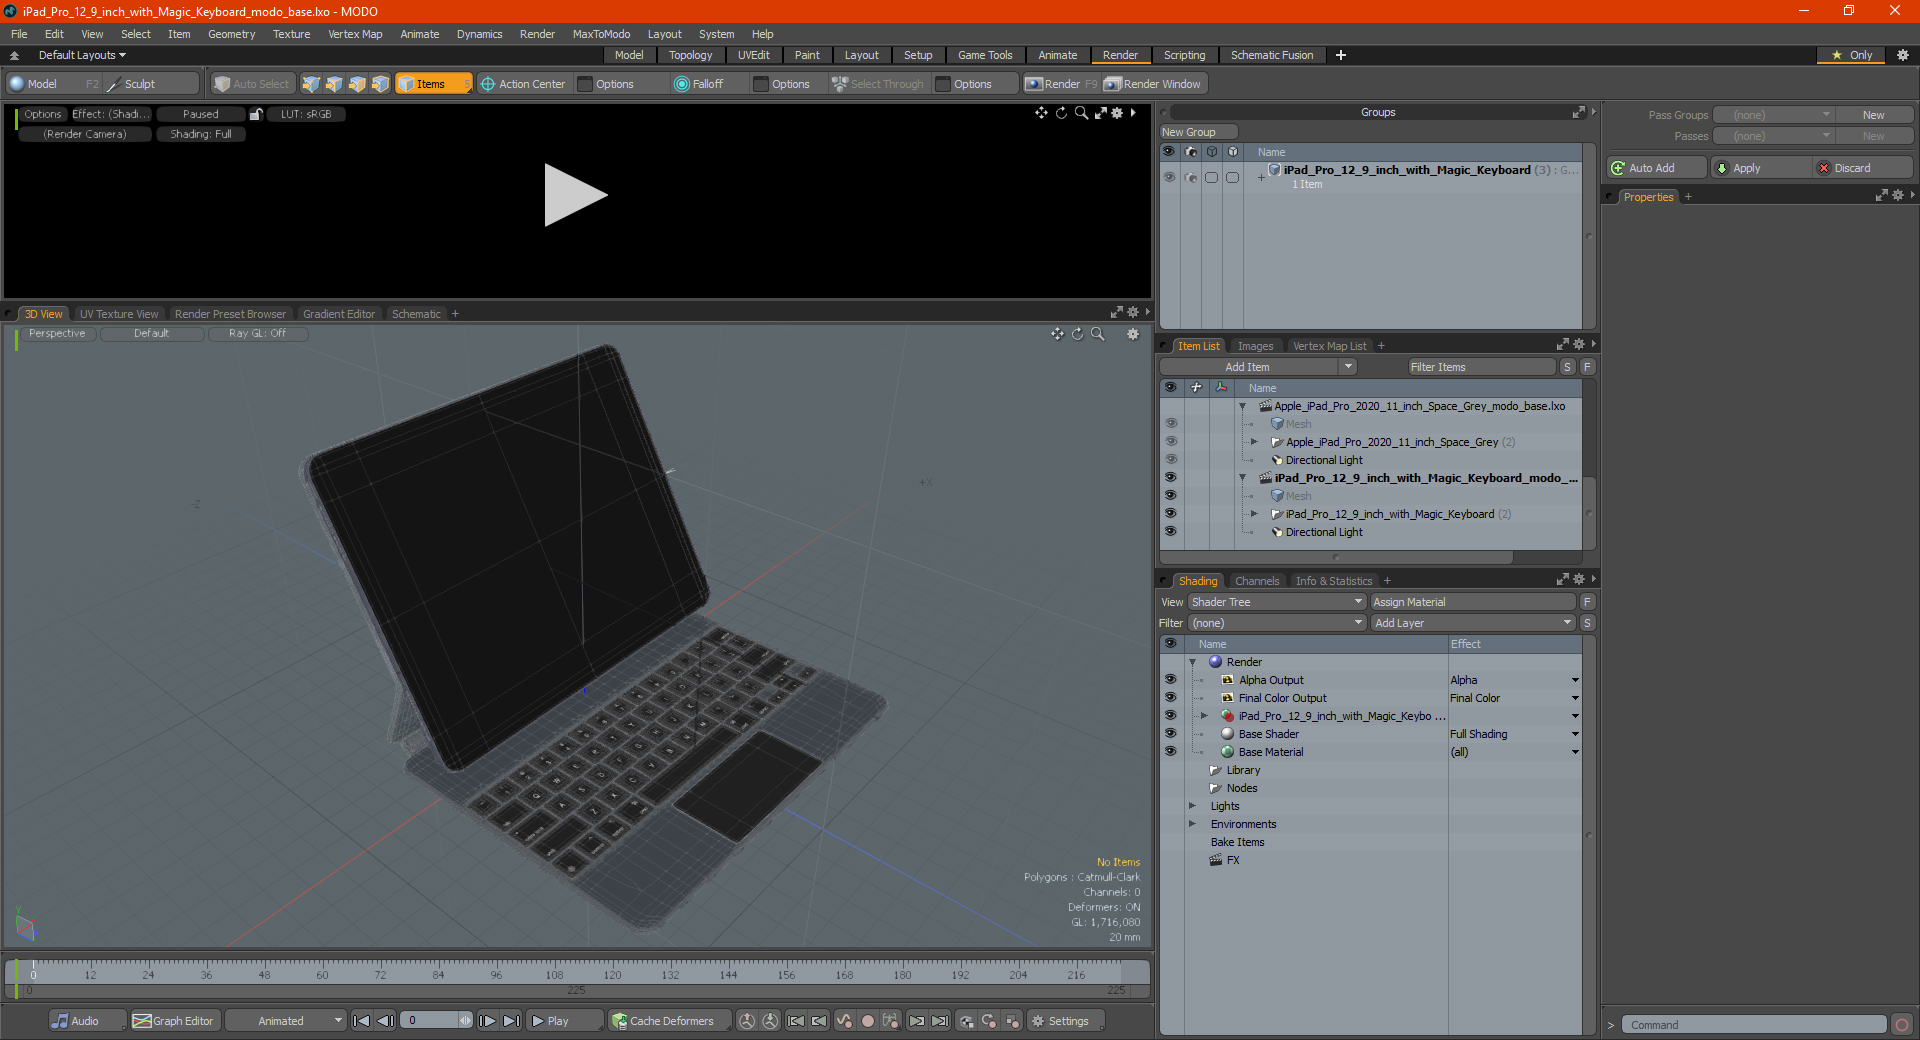Step to next frame

pyautogui.click(x=488, y=1021)
